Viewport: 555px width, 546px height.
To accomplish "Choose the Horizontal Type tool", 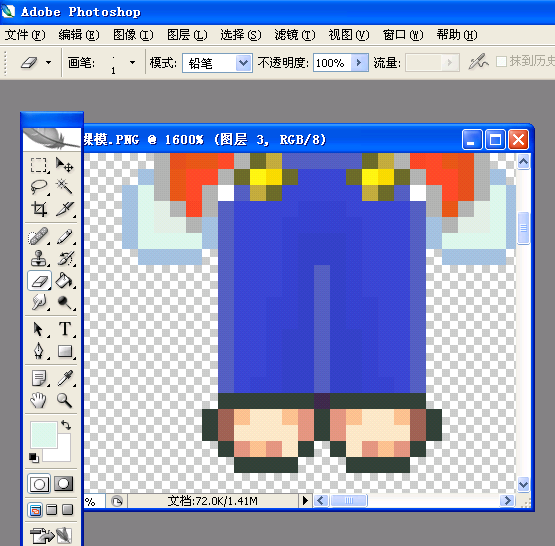I will 64,329.
